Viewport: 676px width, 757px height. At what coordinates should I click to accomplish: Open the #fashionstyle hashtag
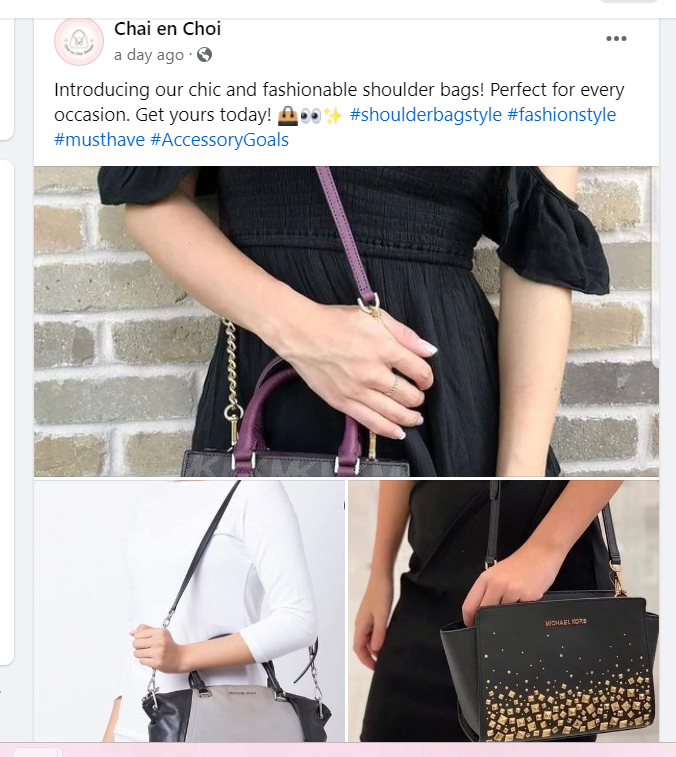562,115
